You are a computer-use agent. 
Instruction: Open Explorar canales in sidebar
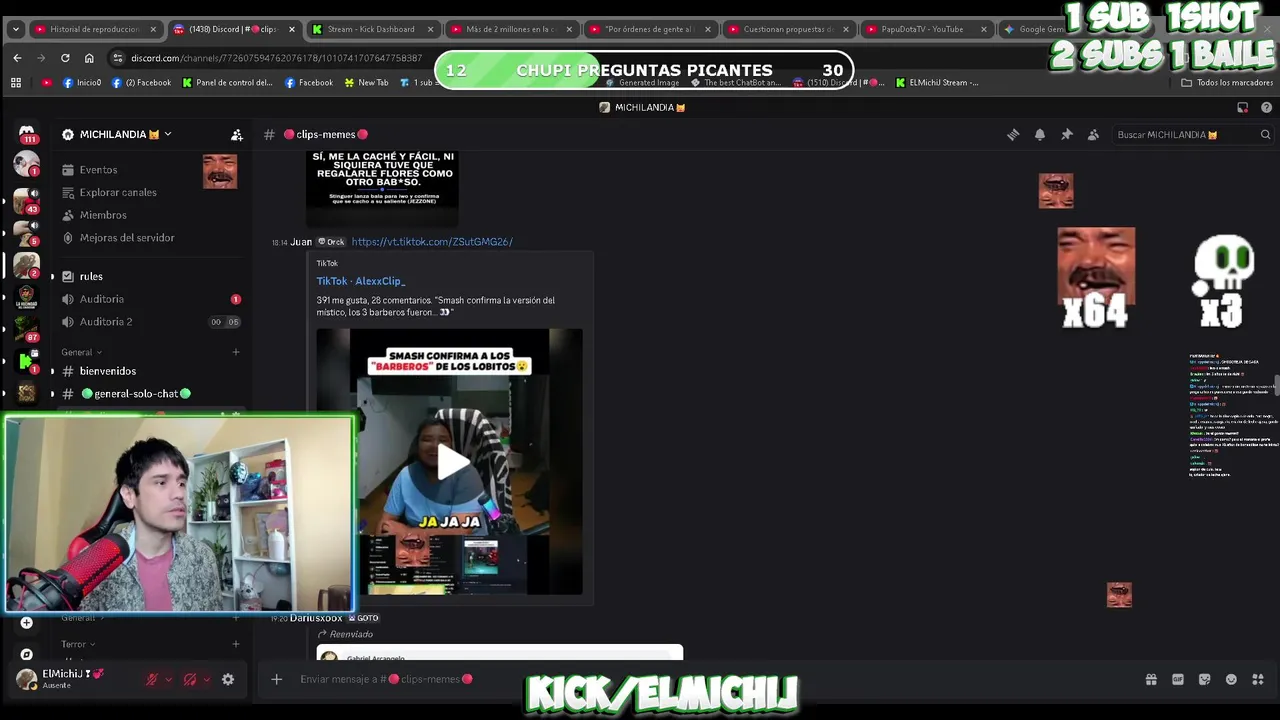coord(117,192)
